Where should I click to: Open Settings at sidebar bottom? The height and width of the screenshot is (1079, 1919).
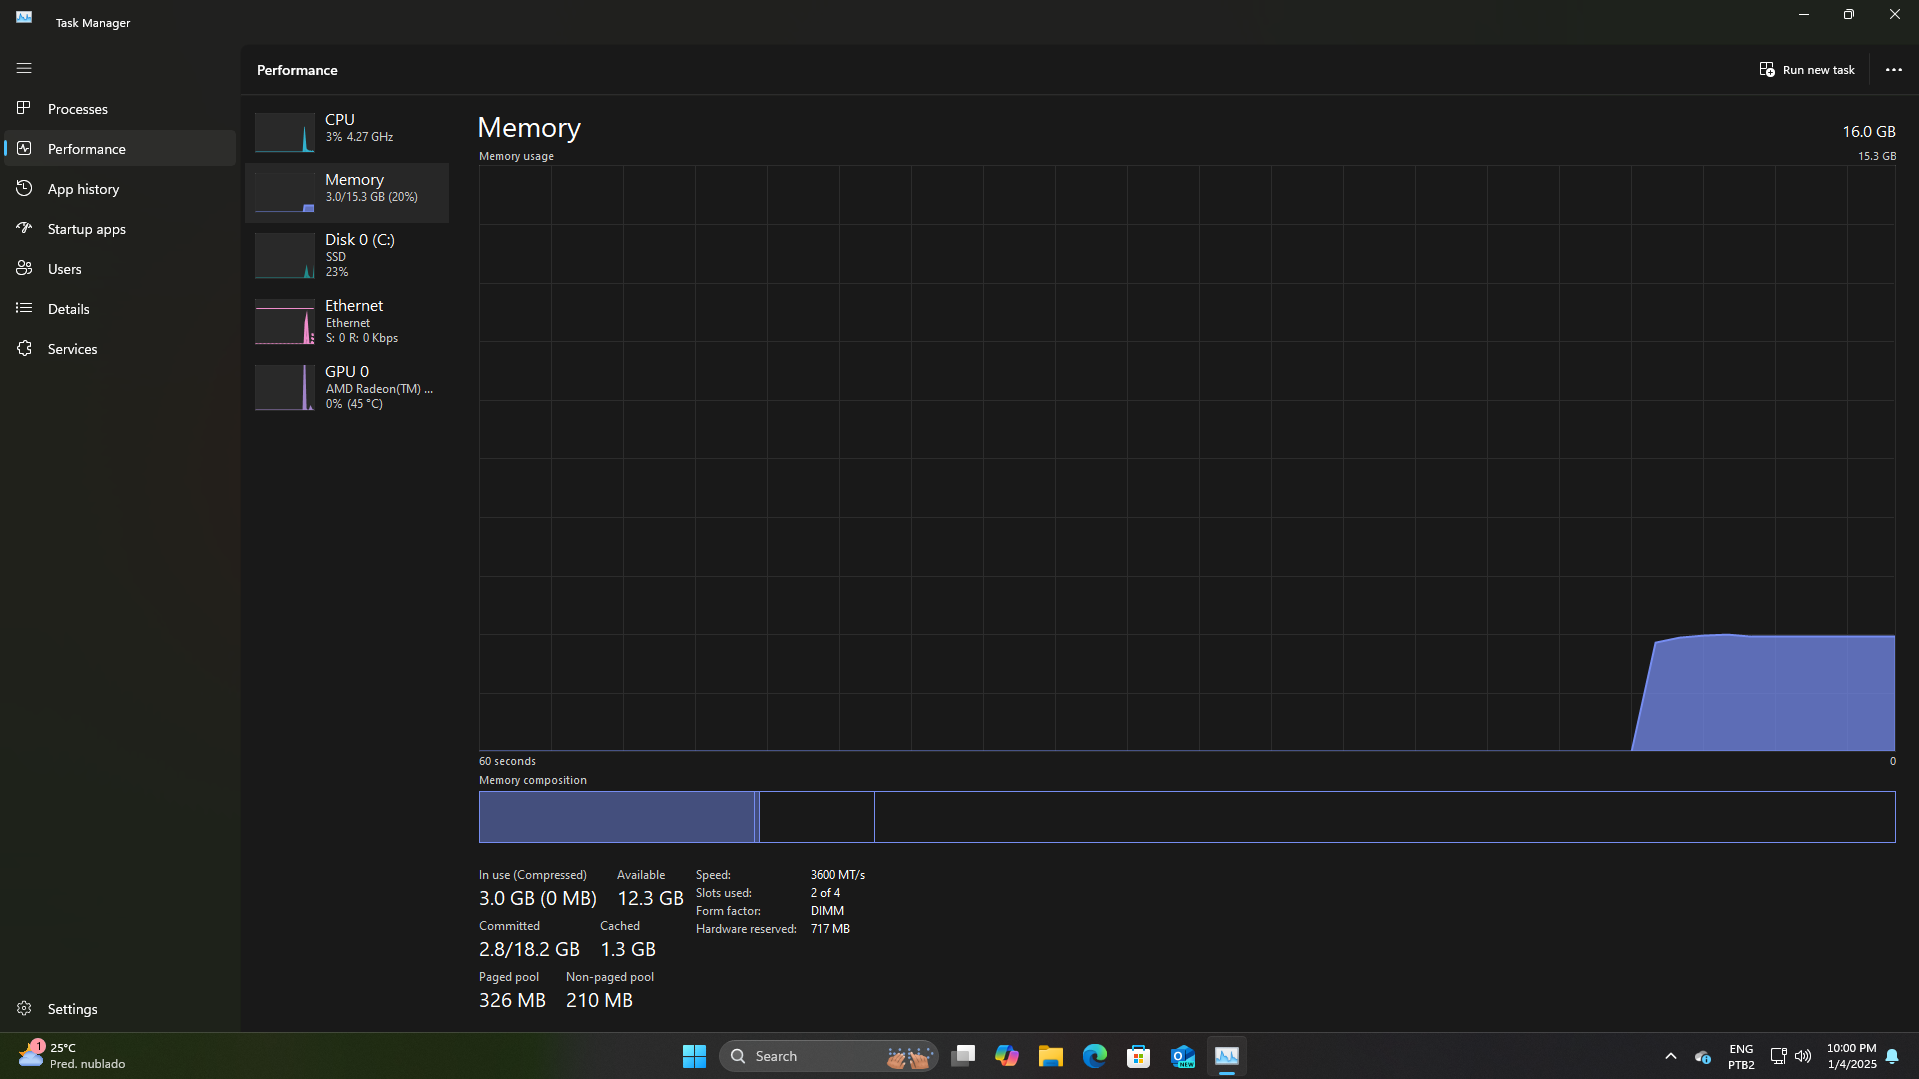pyautogui.click(x=120, y=1009)
